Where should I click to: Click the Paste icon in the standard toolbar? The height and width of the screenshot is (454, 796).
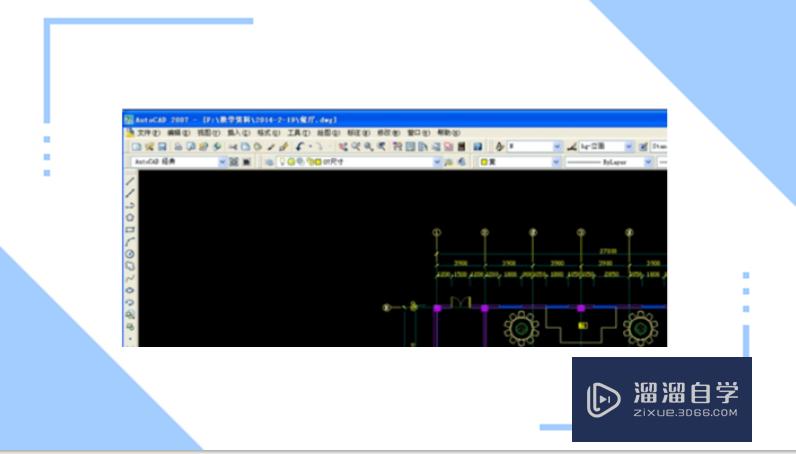(x=258, y=147)
